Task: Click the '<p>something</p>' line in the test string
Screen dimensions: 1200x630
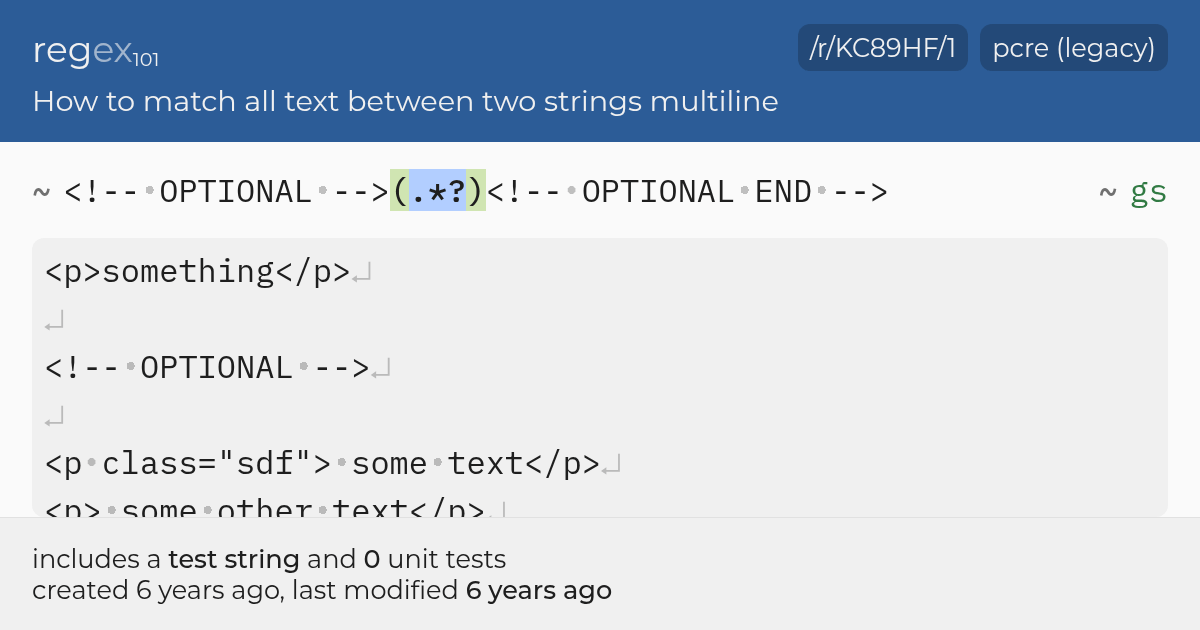Action: pos(198,272)
